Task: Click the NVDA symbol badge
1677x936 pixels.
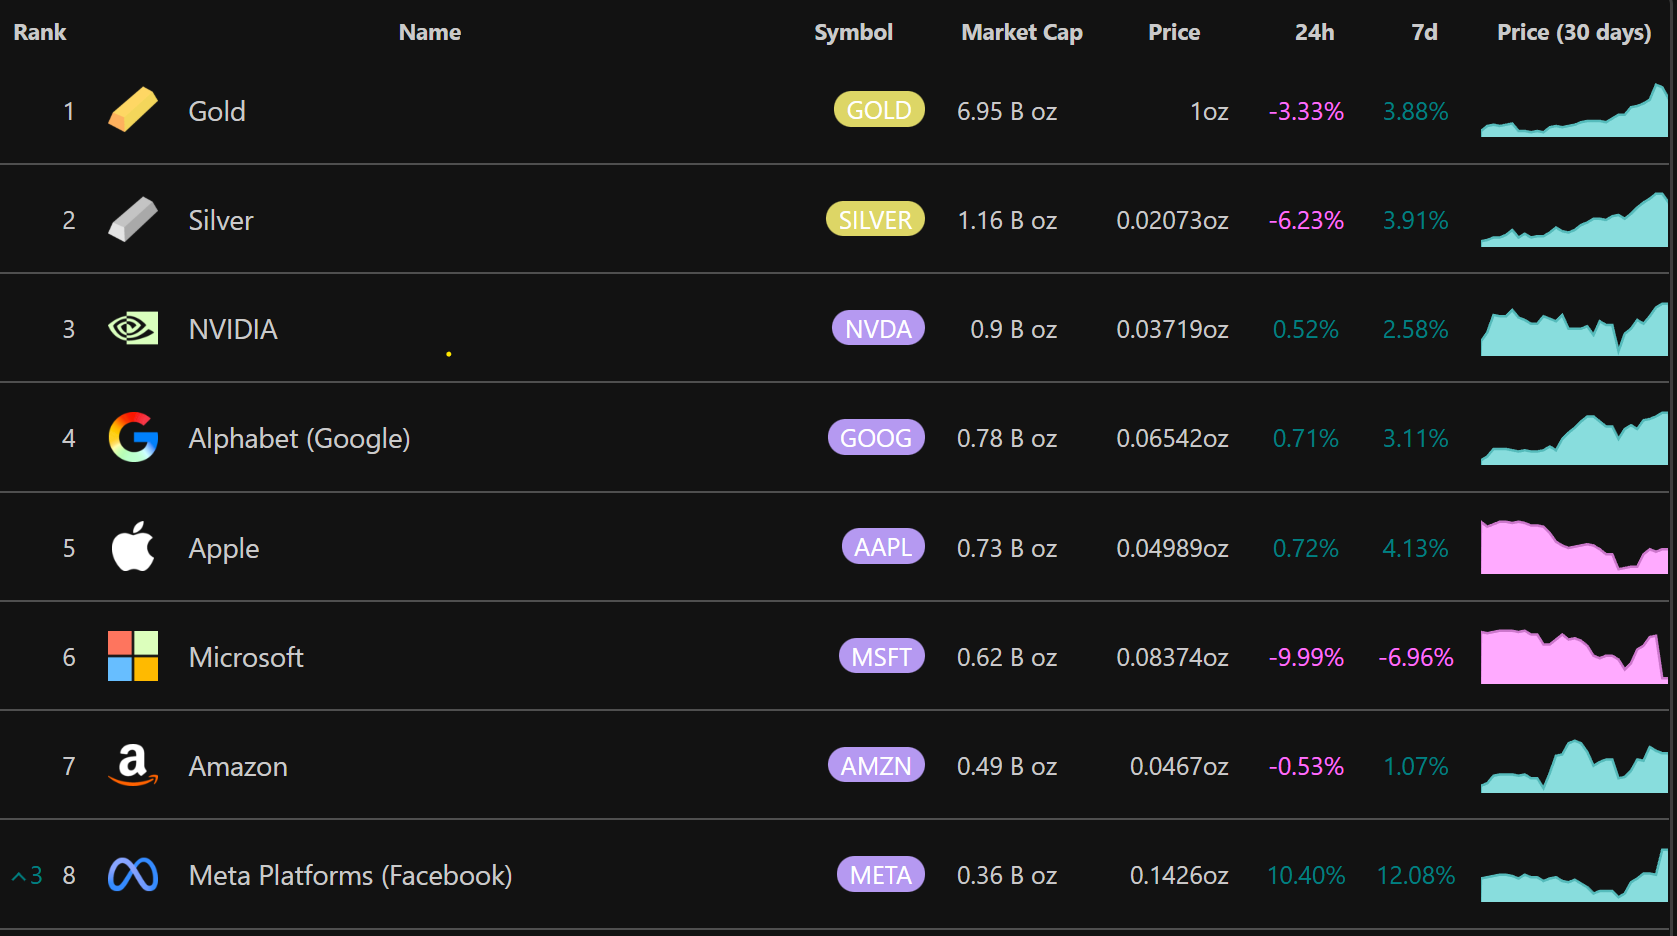Action: pyautogui.click(x=878, y=328)
